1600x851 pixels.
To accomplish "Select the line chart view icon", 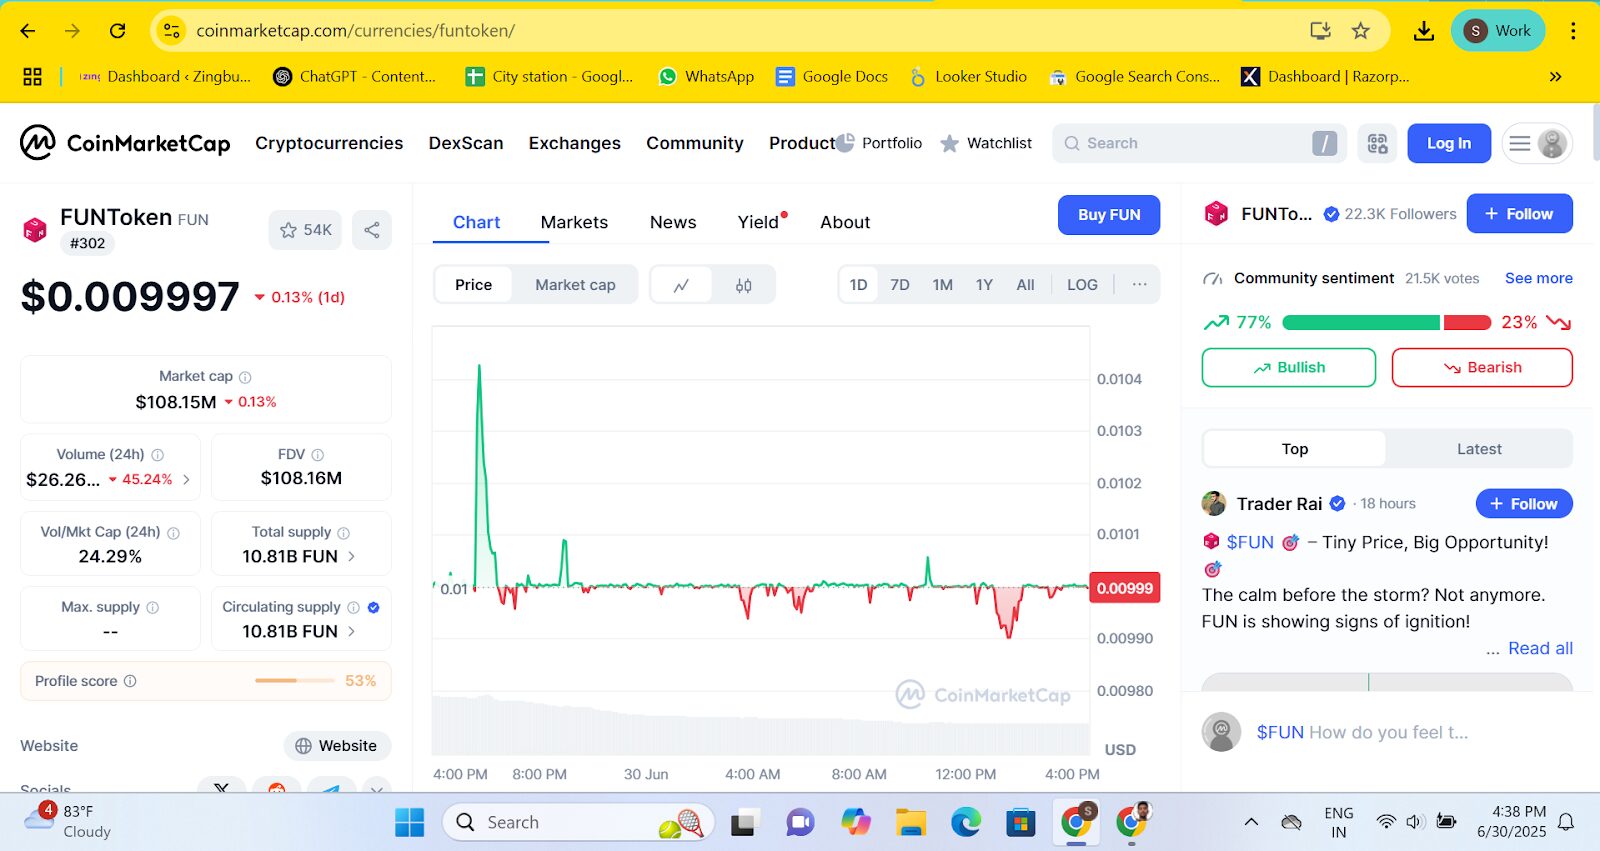I will click(x=681, y=285).
